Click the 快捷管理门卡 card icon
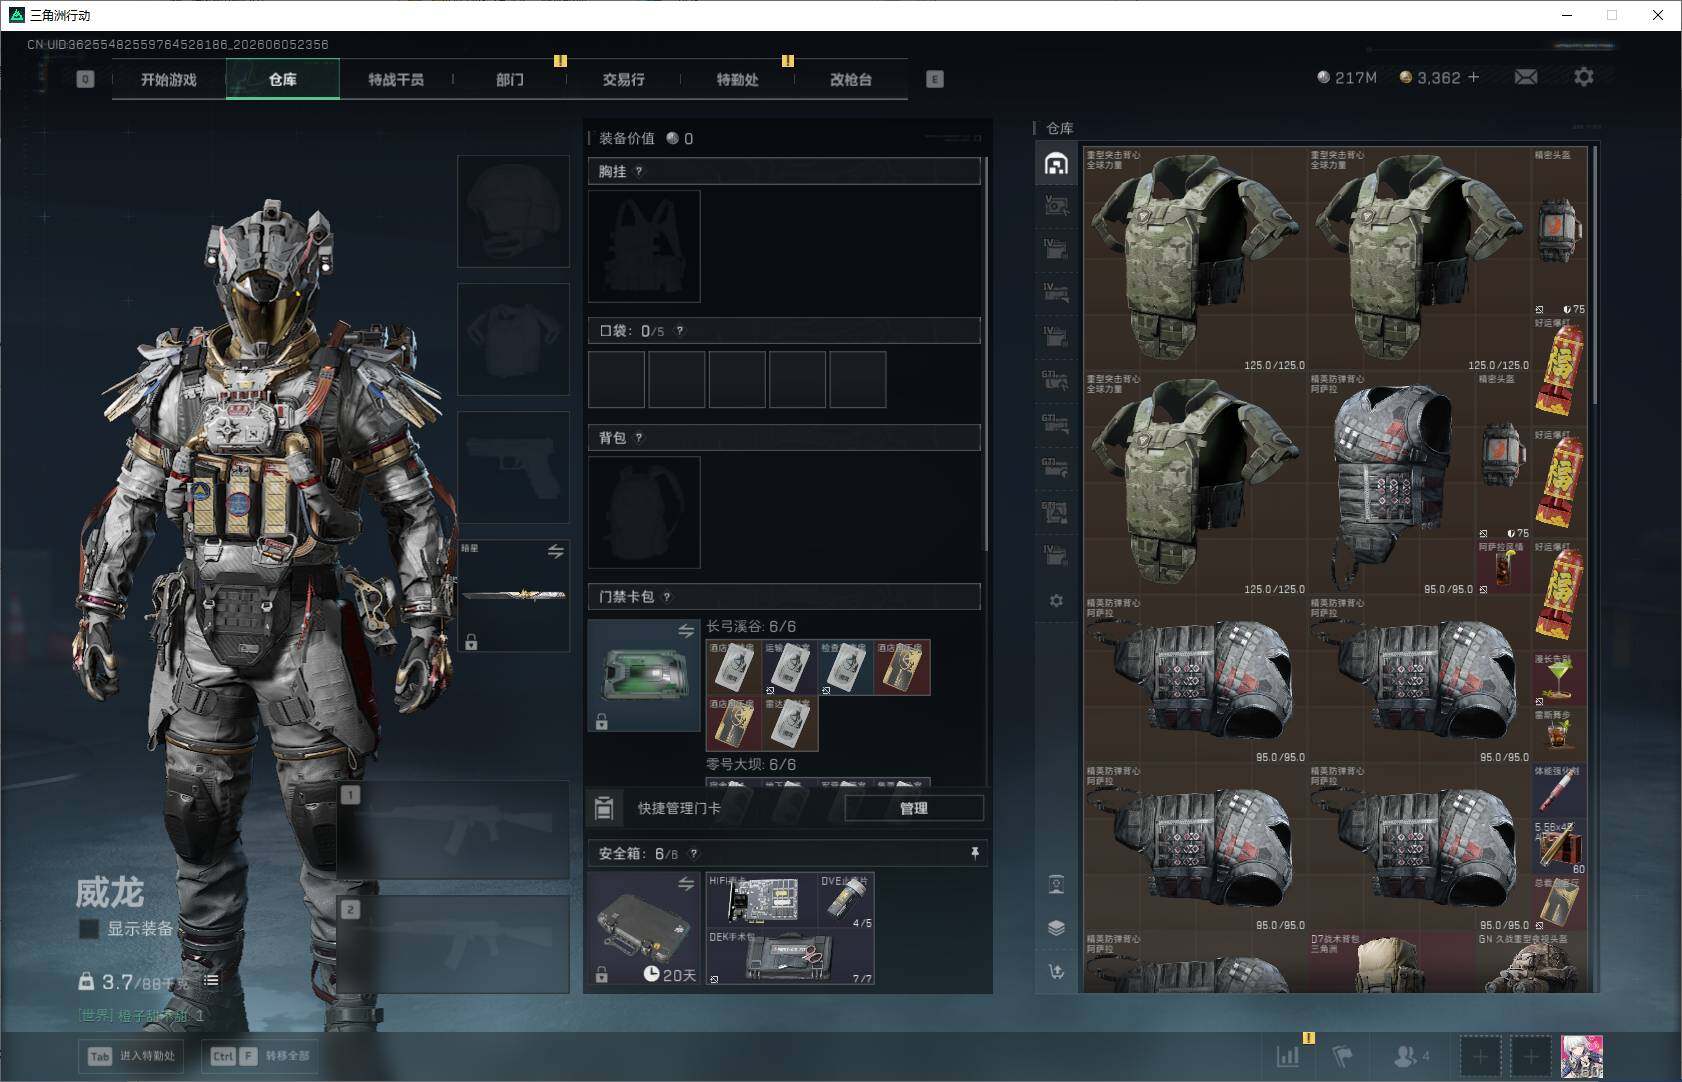This screenshot has height=1082, width=1682. click(x=604, y=808)
